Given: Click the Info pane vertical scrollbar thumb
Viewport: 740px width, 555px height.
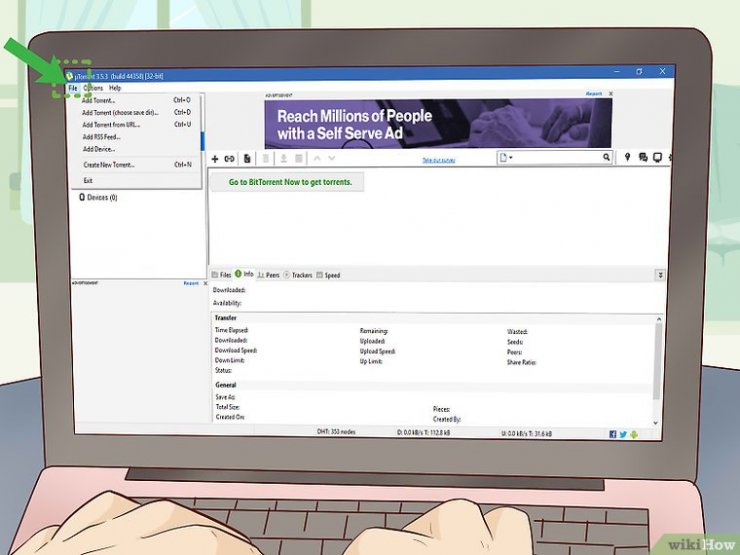Looking at the screenshot, I should [657, 362].
